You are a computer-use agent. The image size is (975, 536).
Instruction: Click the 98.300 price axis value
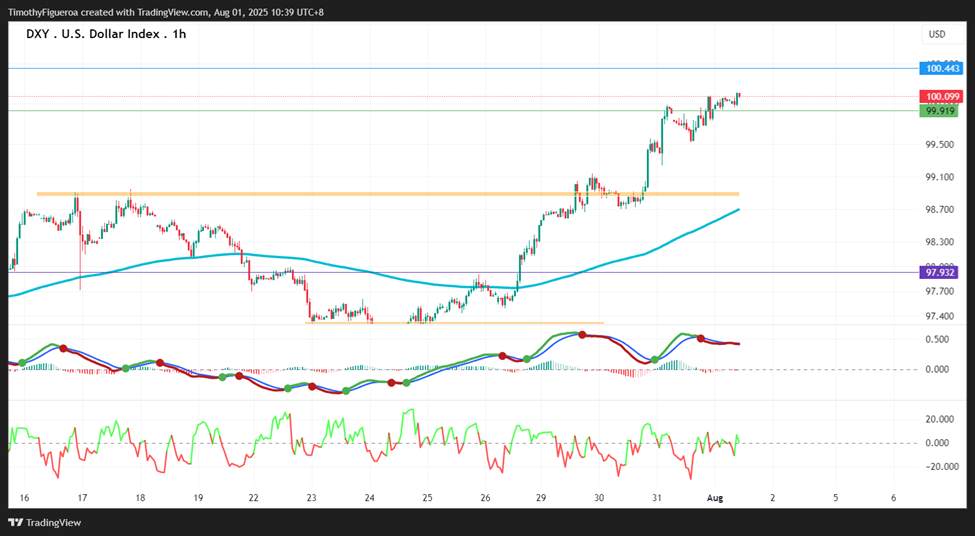click(x=940, y=242)
